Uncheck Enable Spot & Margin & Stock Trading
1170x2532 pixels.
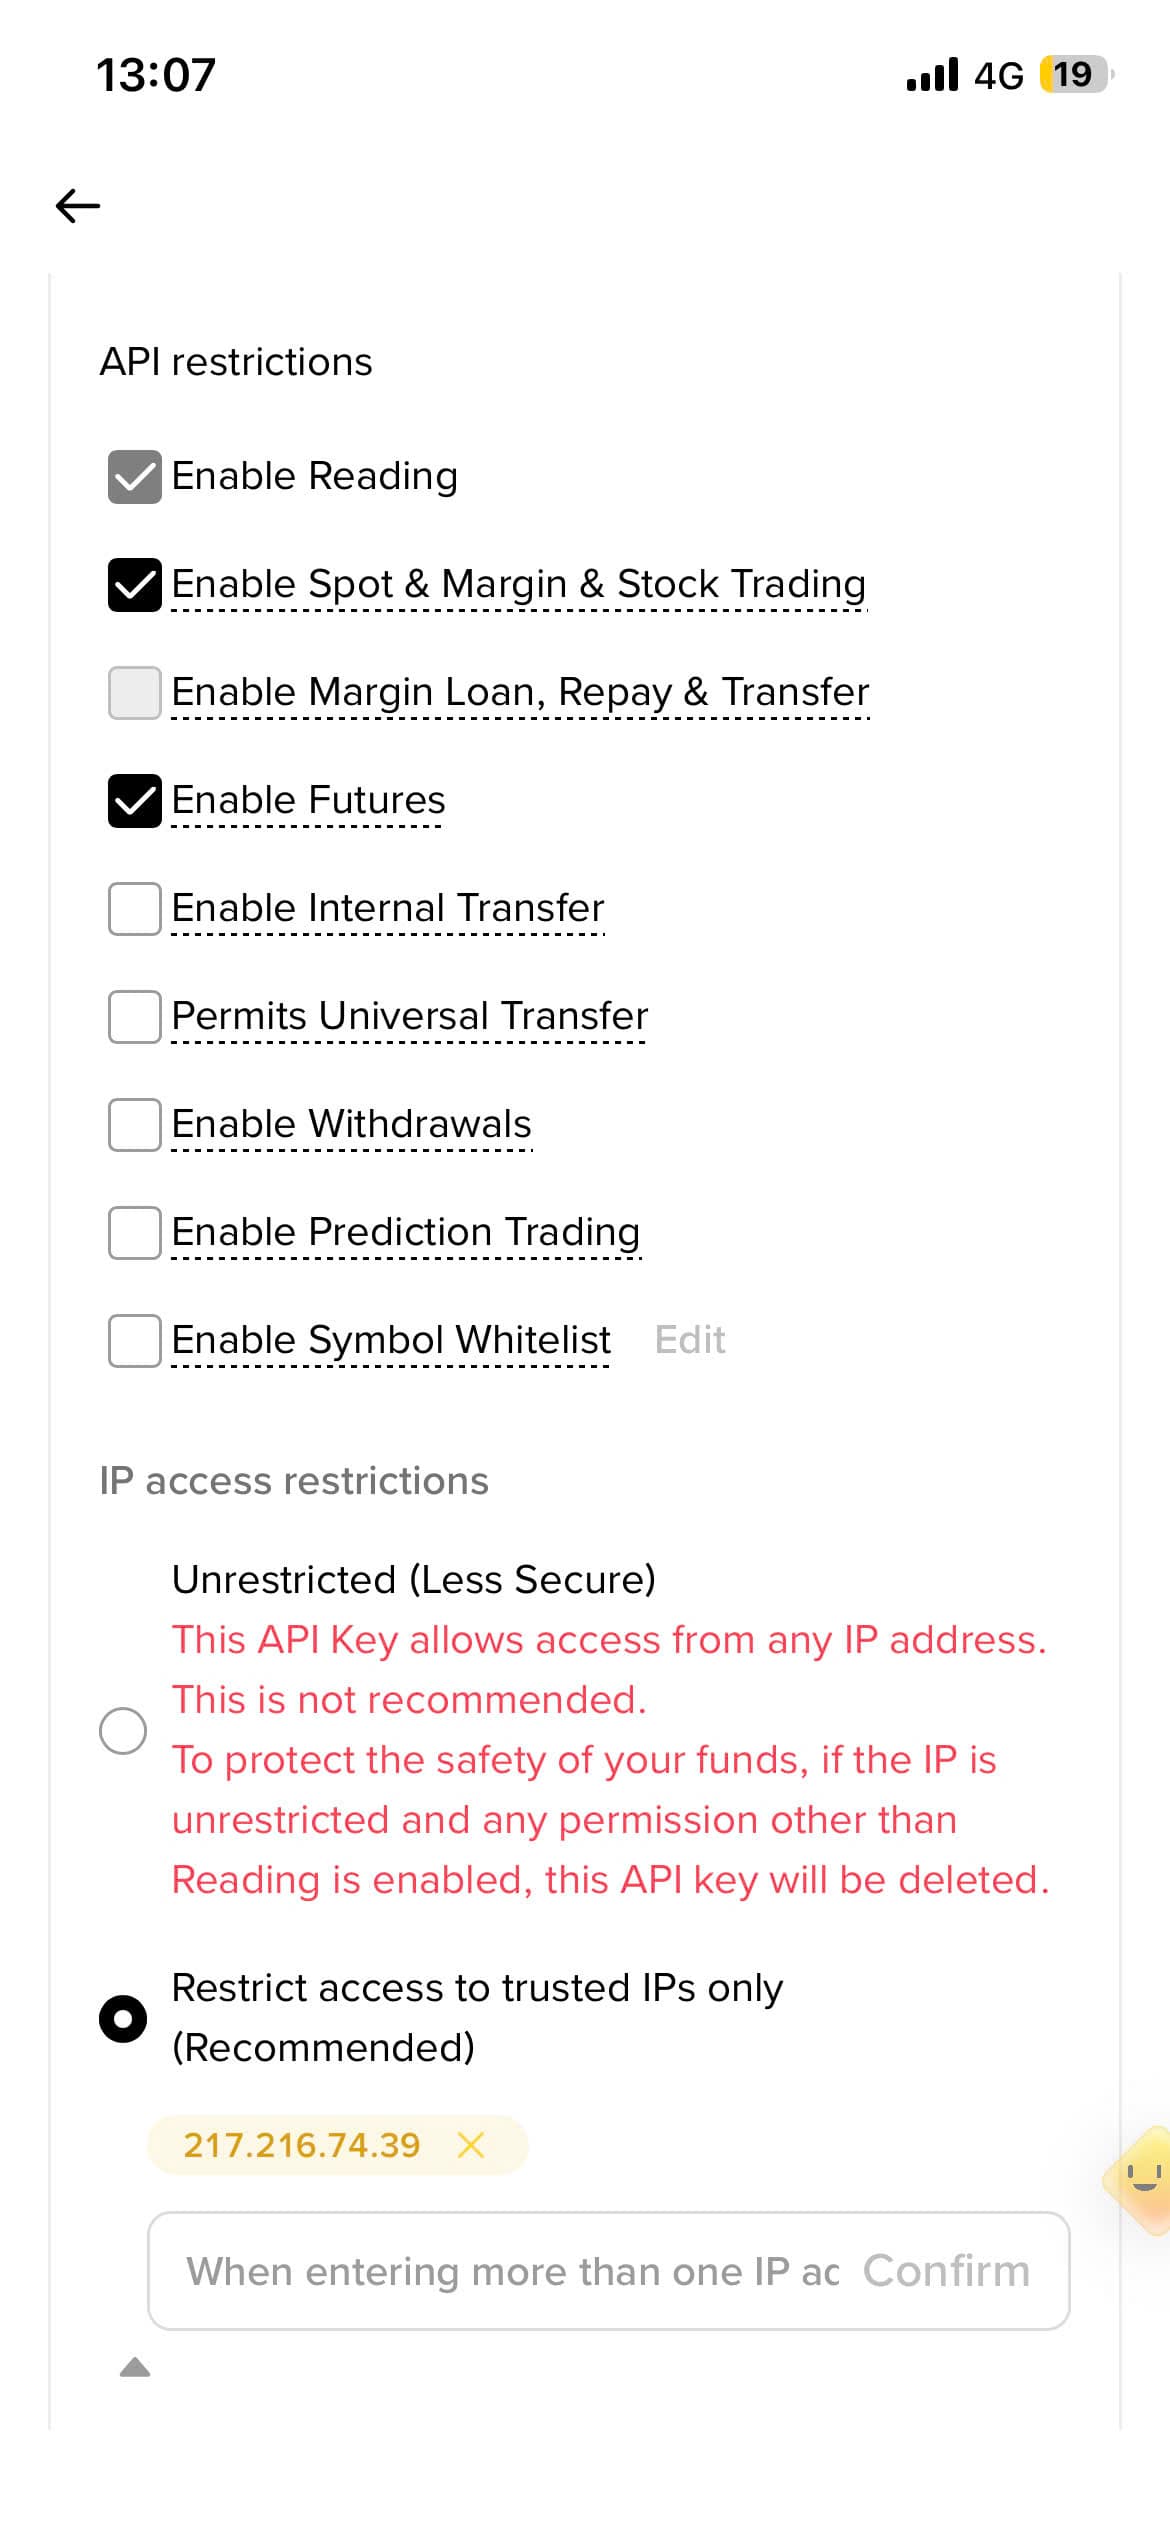(x=135, y=584)
